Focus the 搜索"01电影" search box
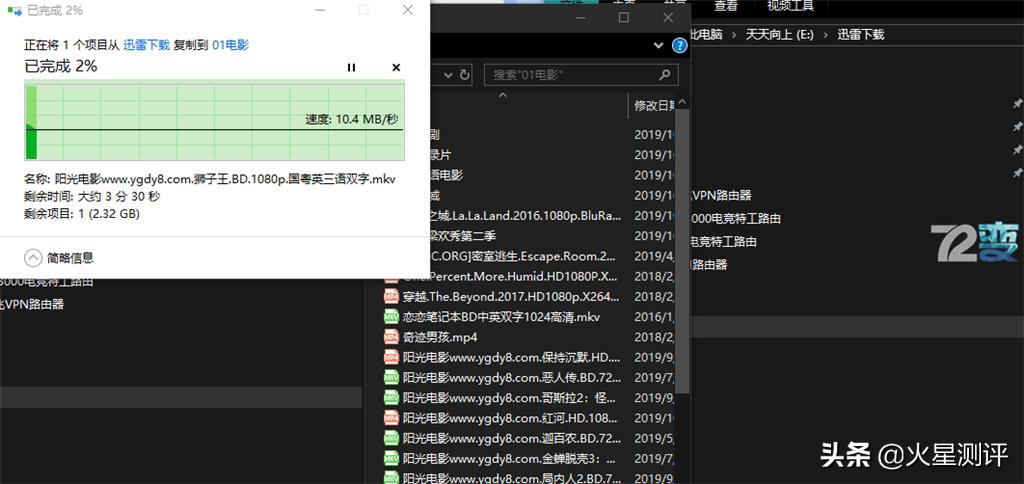The height and width of the screenshot is (484, 1024). (x=581, y=75)
